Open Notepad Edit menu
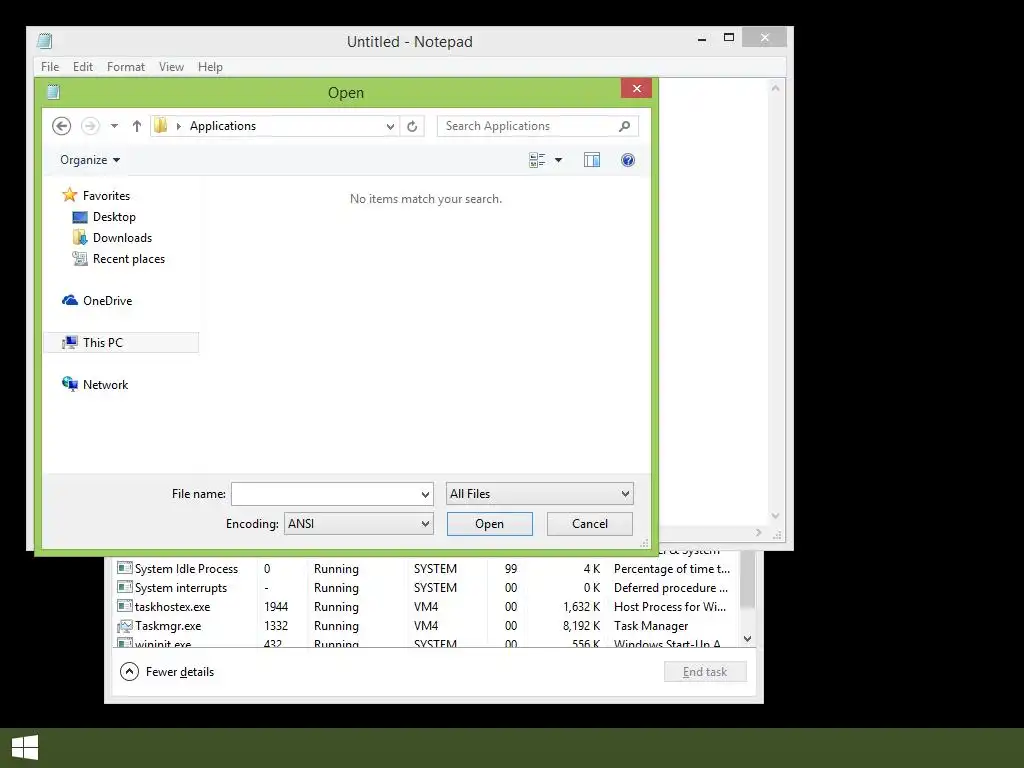This screenshot has width=1024, height=768. point(83,67)
